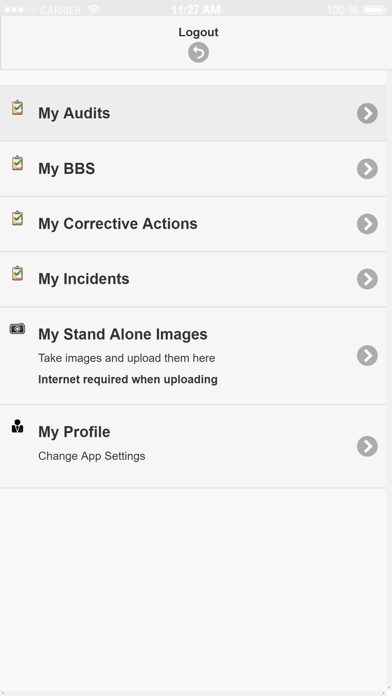Viewport: 392px width, 696px height.
Task: Select the My Incidents menu entry
Action: (x=193, y=279)
